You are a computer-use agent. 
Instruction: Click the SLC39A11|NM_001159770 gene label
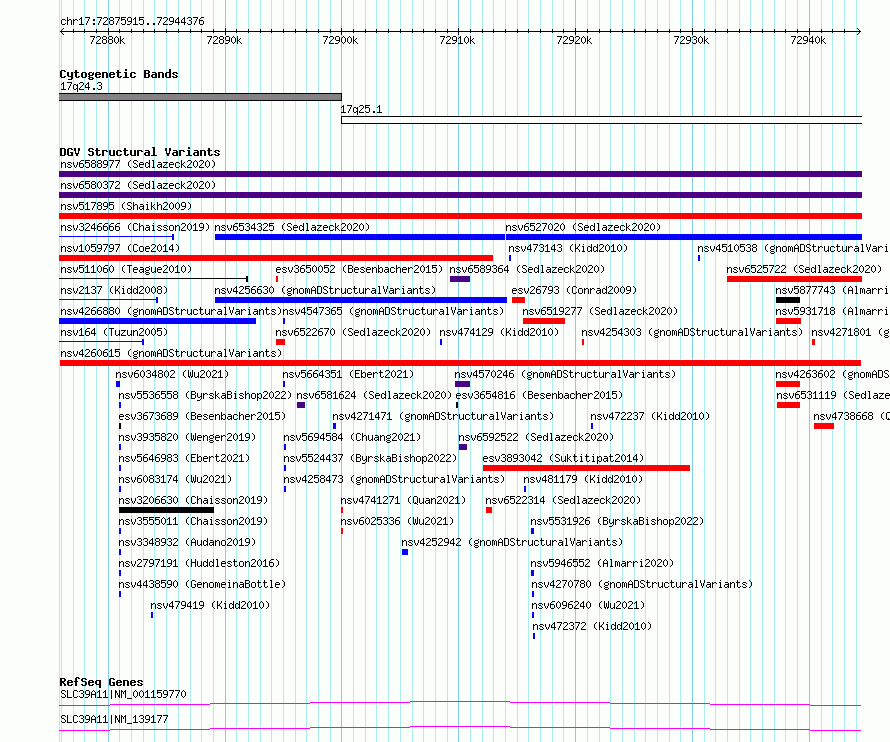(x=123, y=694)
